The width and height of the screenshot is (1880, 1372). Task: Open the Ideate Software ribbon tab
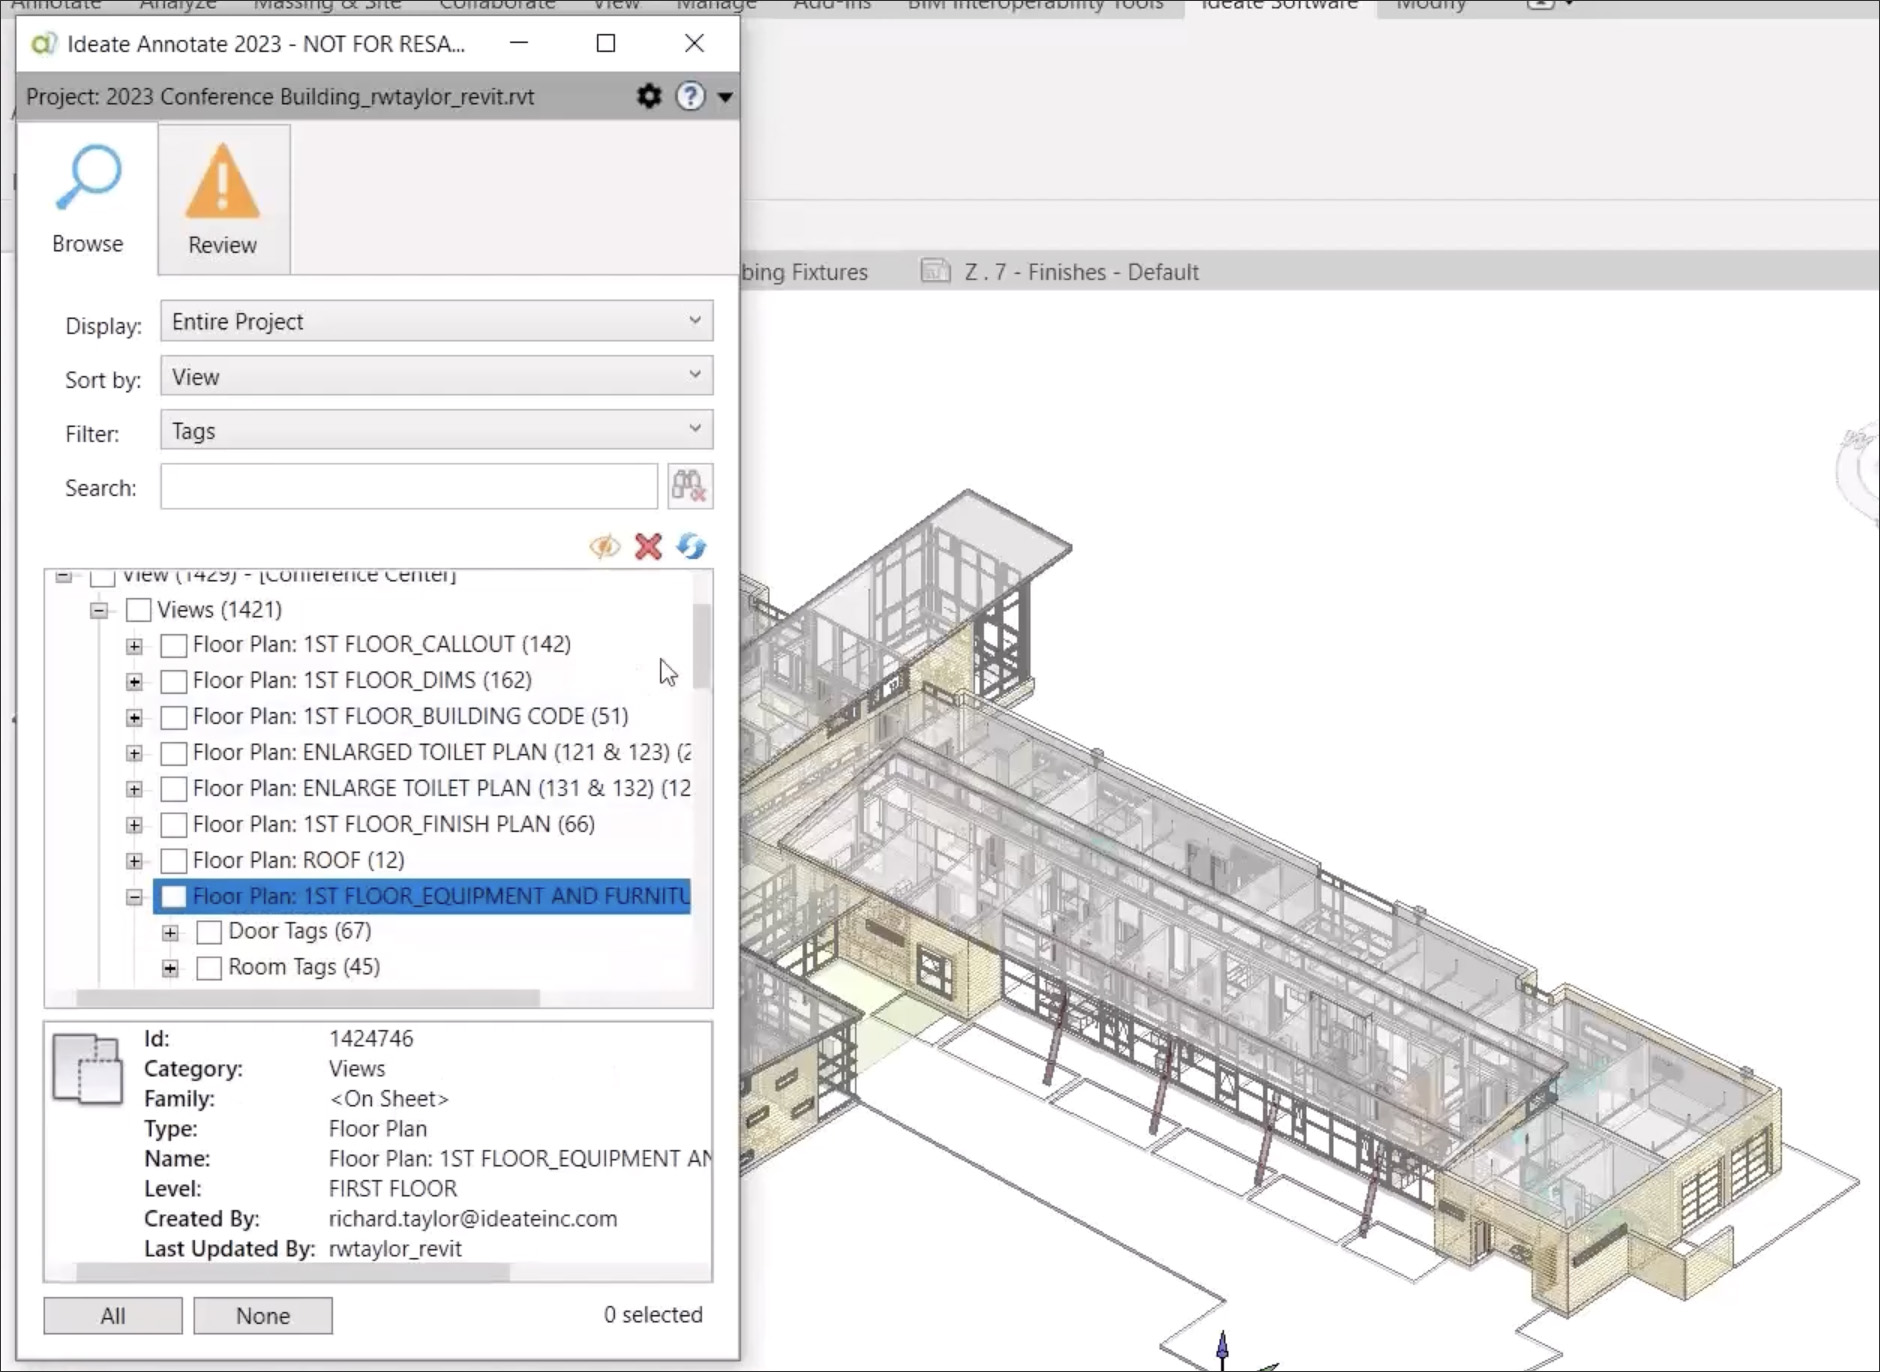click(x=1279, y=5)
